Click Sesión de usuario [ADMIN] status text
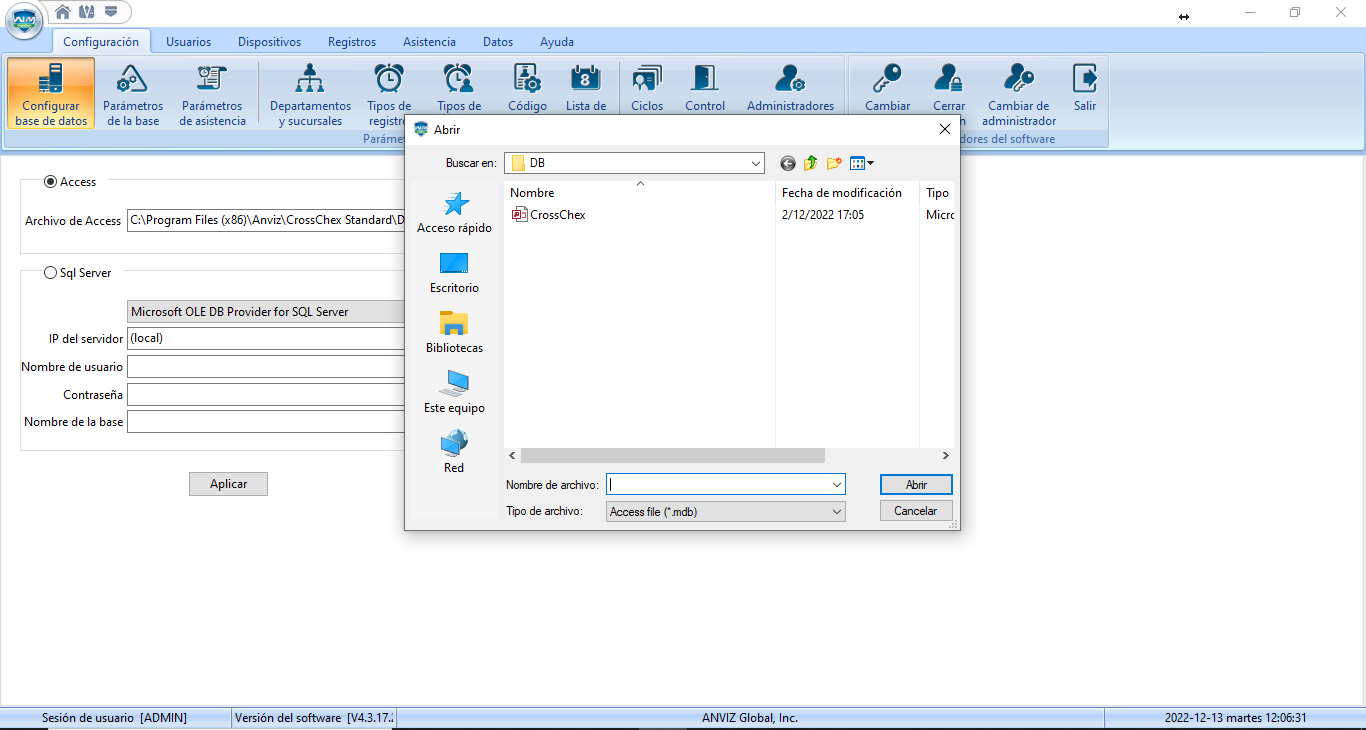The height and width of the screenshot is (730, 1366). 114,718
